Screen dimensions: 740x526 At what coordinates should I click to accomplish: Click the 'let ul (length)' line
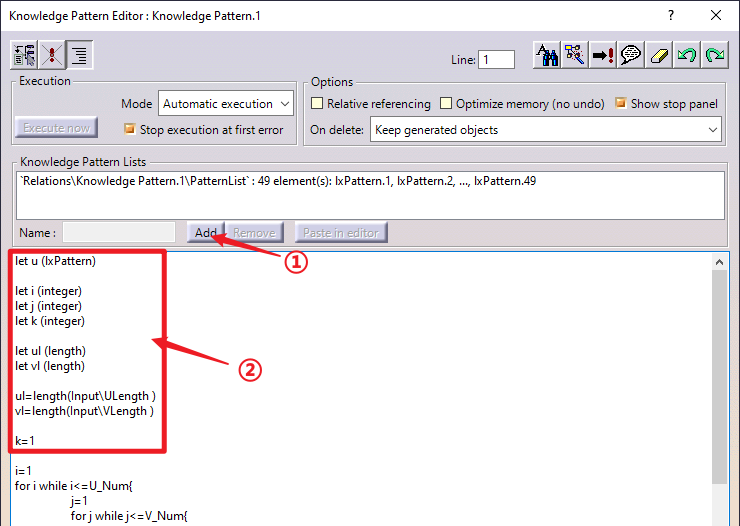(50, 351)
